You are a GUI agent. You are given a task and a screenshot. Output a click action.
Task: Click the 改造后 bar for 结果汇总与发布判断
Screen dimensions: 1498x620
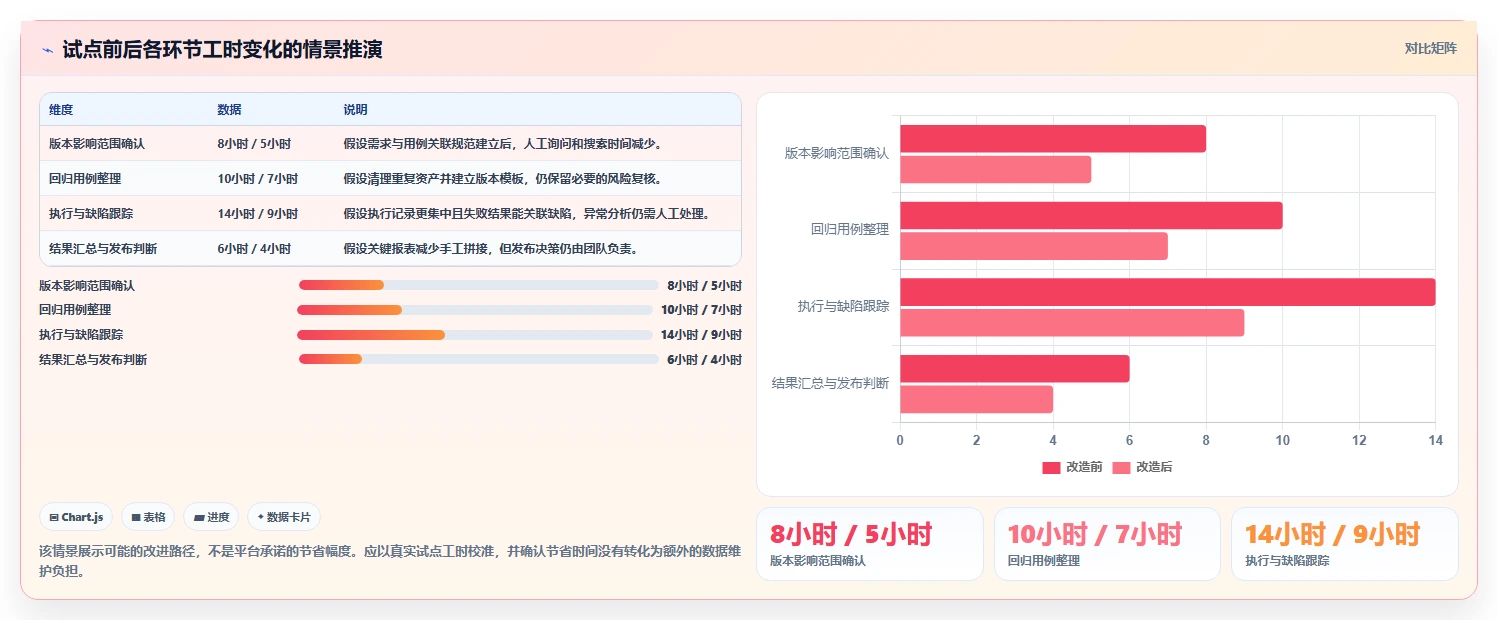(976, 399)
